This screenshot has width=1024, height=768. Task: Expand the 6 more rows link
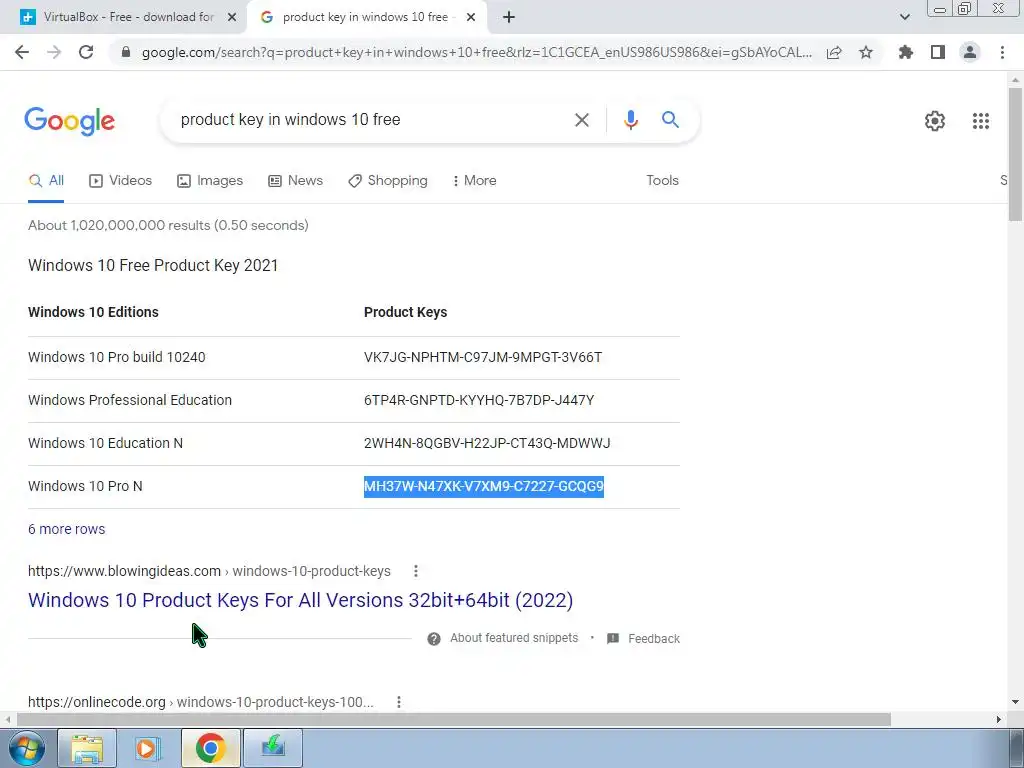(67, 530)
